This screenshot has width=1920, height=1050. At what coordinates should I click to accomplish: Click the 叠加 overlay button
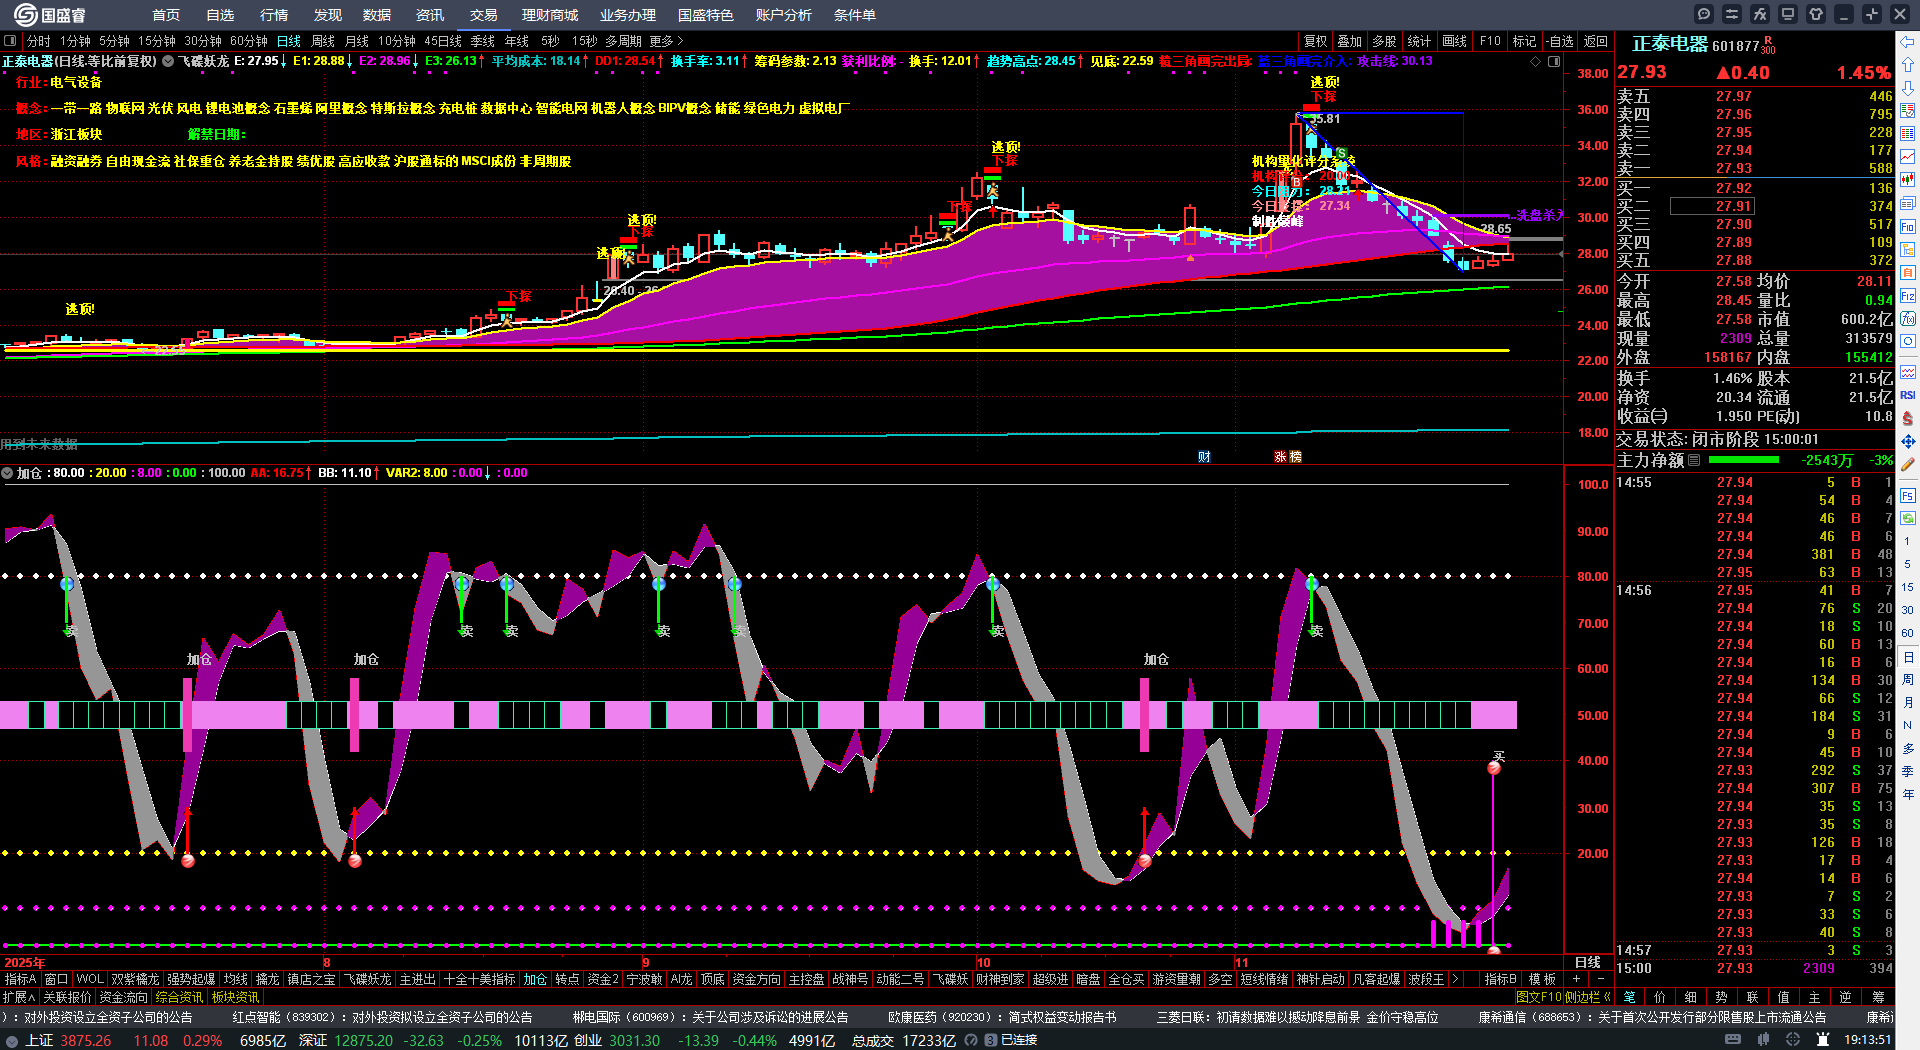point(1350,41)
